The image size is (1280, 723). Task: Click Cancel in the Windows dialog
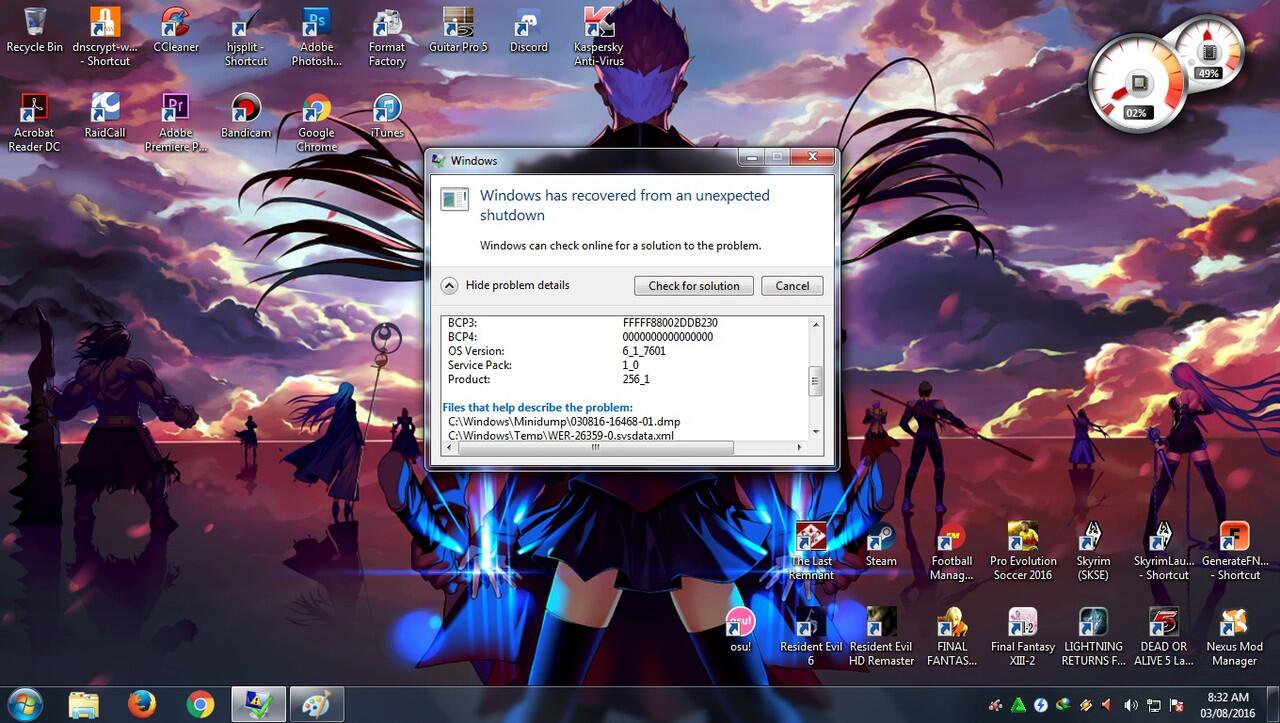click(792, 286)
